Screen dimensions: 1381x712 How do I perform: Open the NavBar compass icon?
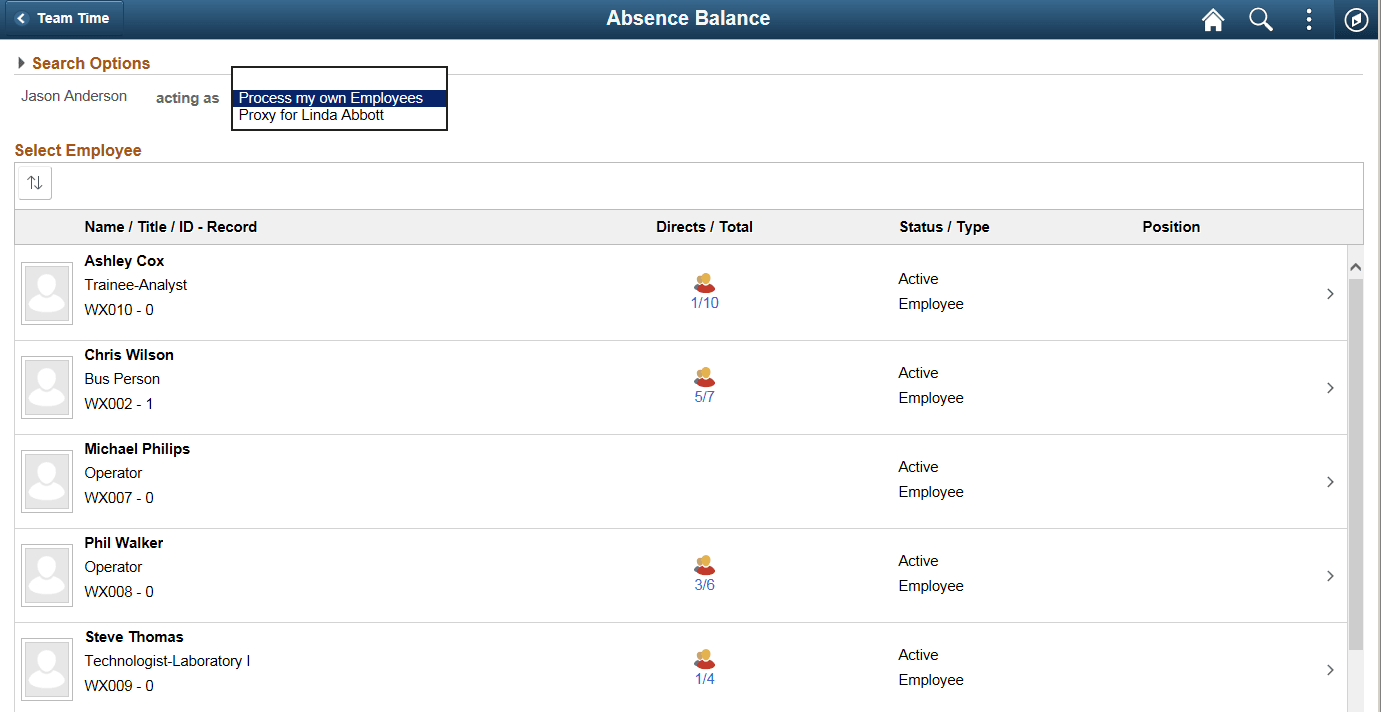click(1357, 19)
